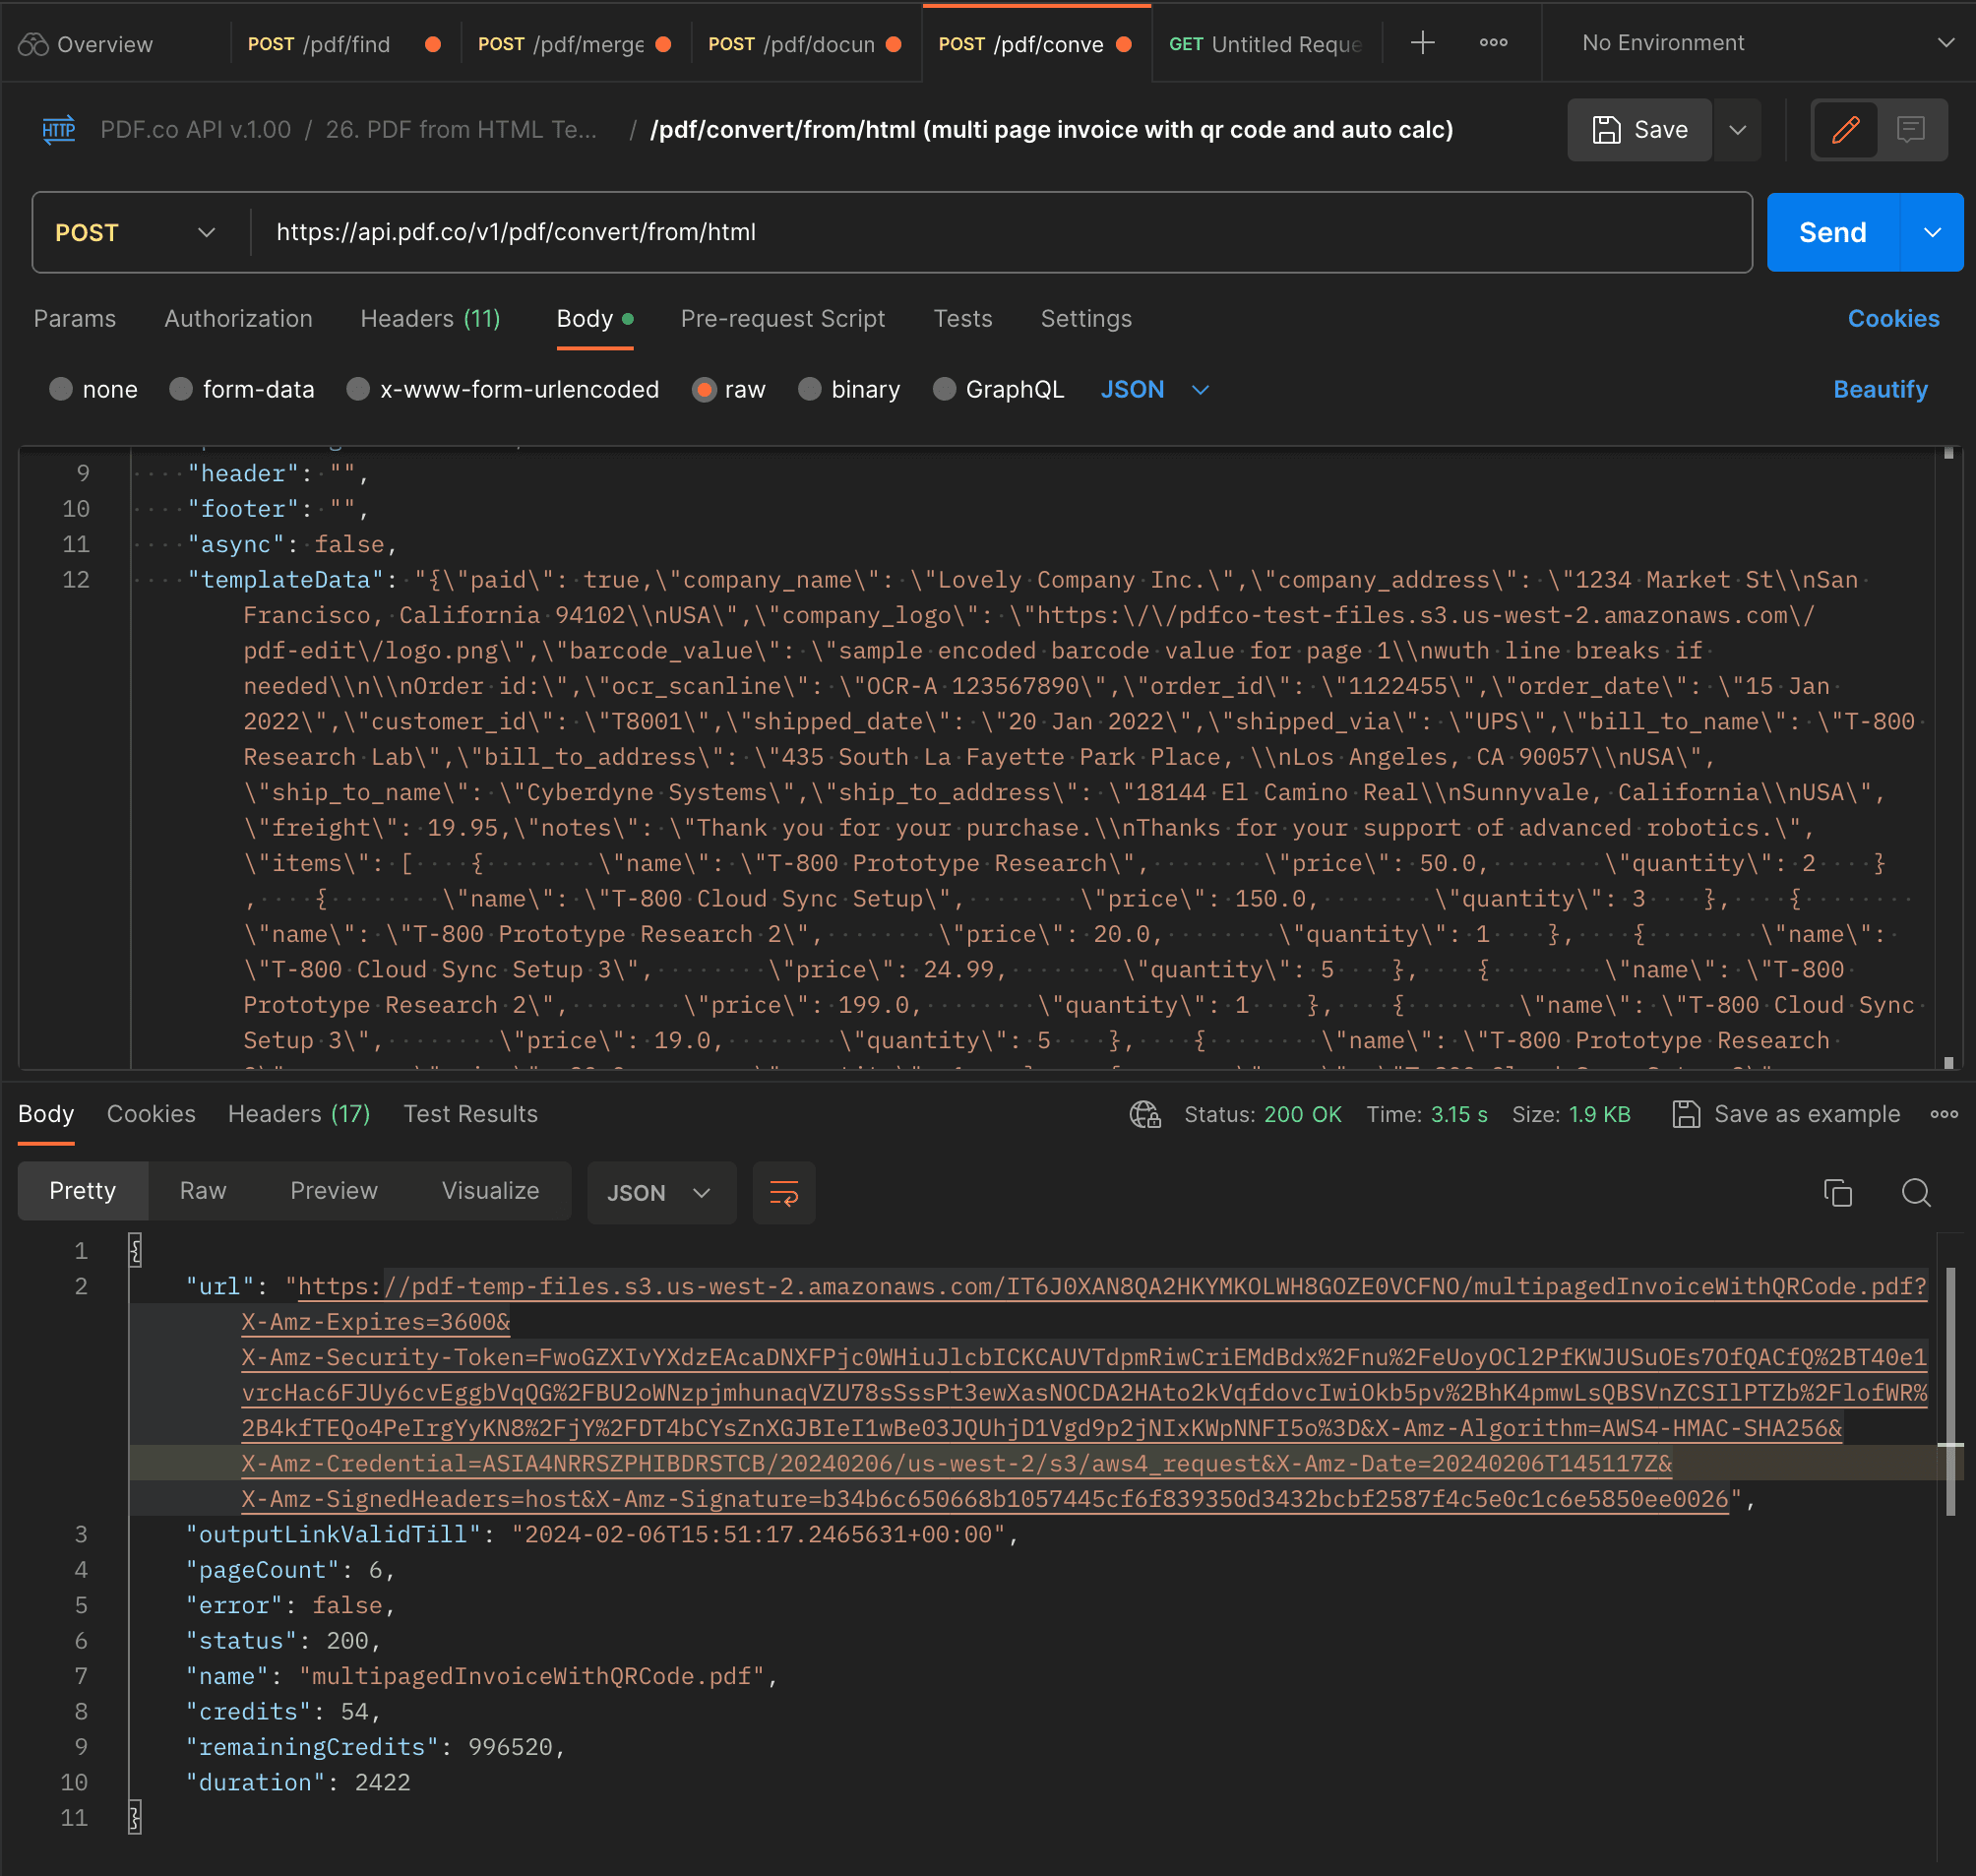The width and height of the screenshot is (1976, 1876).
Task: Select the form-data radio button
Action: click(x=181, y=389)
